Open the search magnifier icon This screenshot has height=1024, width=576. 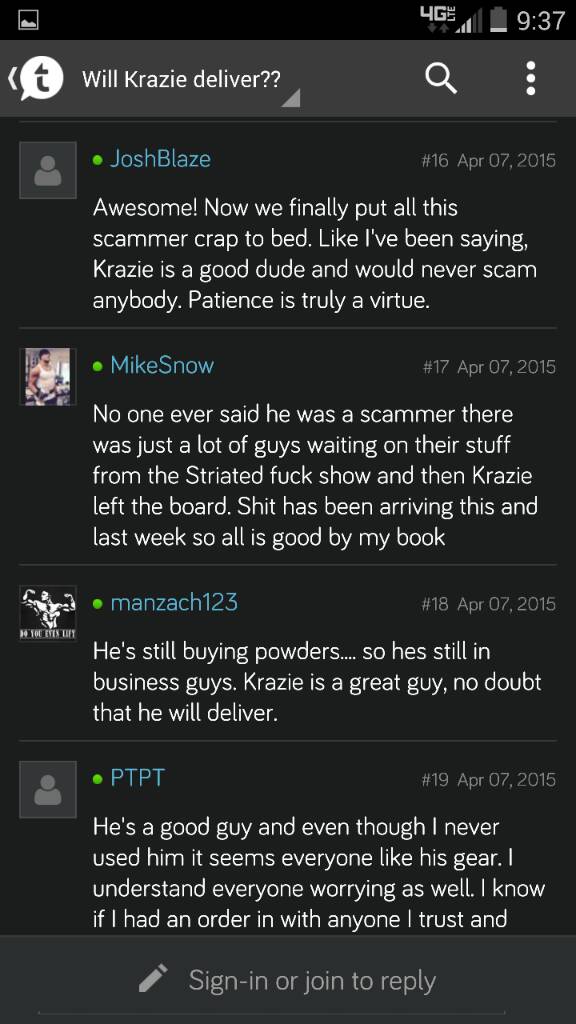pos(441,79)
